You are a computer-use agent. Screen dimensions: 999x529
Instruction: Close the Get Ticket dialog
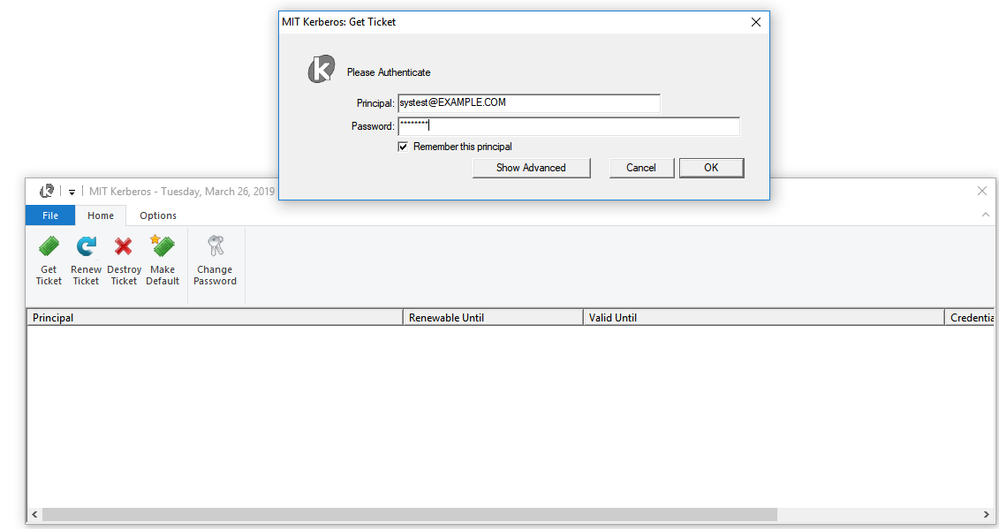(x=756, y=22)
